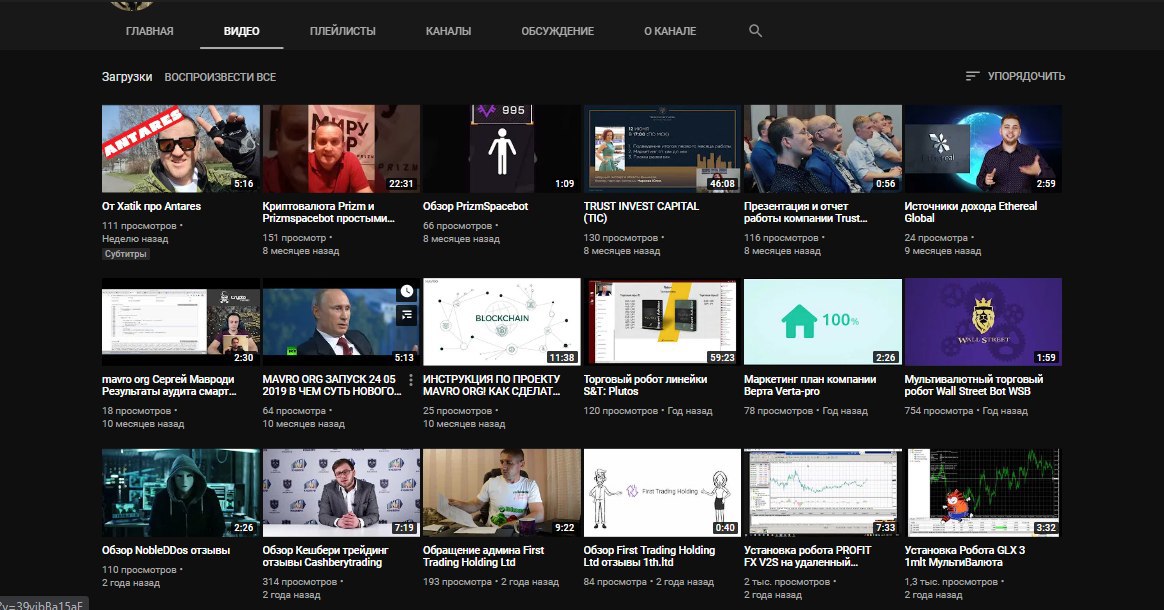
Task: Click title От Xatik про Antares
Action: click(x=151, y=206)
